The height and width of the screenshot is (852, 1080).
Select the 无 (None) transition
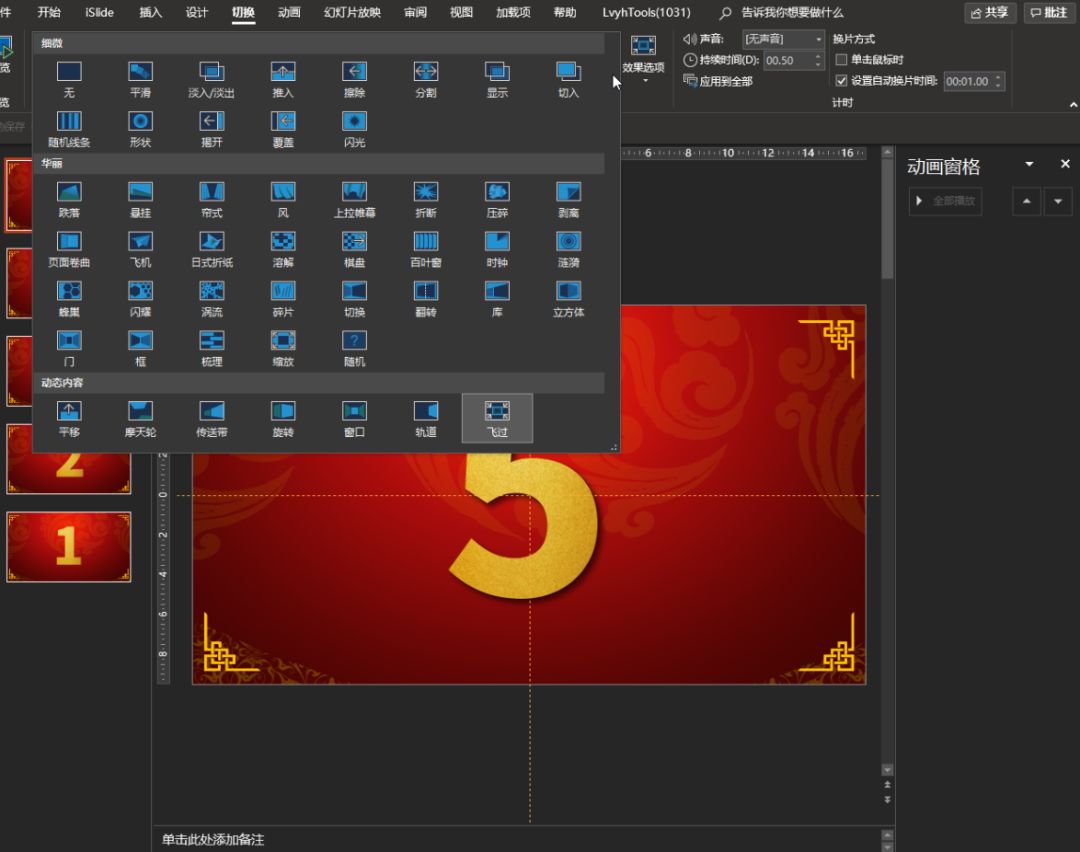(x=69, y=79)
